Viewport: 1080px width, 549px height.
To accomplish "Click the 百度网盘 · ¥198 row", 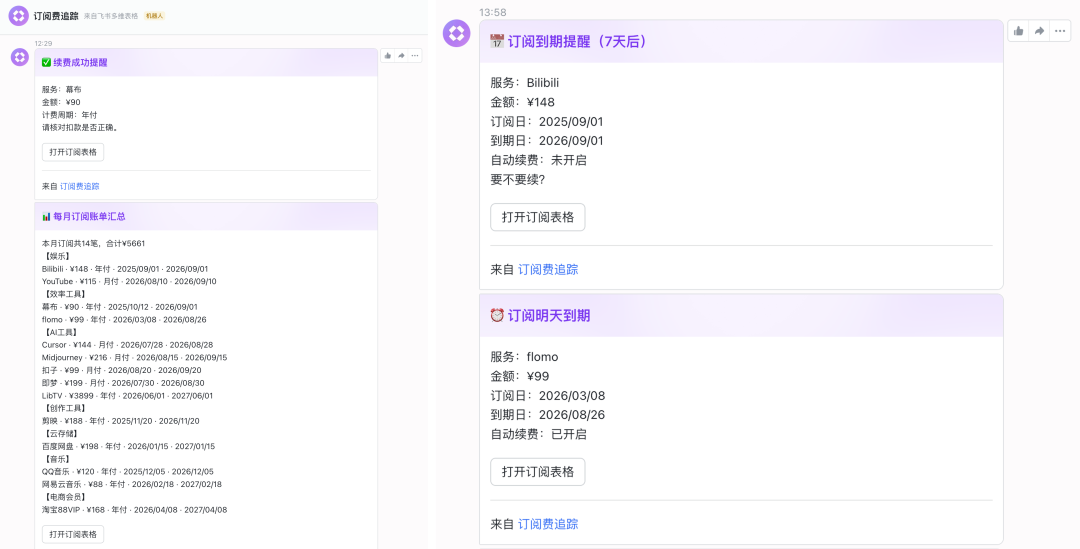I will coord(129,446).
